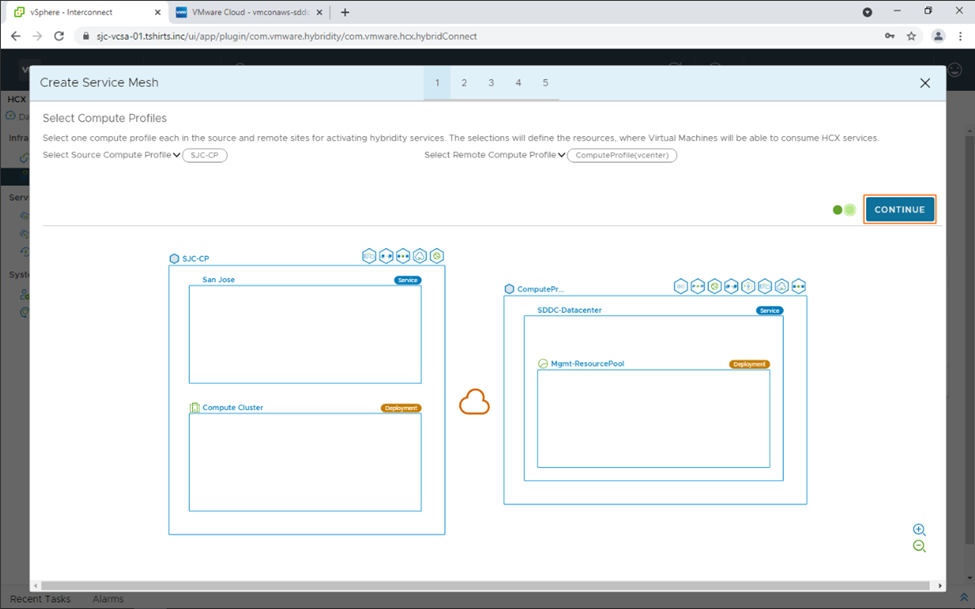
Task: Click the CONTINUE button
Action: click(x=899, y=209)
